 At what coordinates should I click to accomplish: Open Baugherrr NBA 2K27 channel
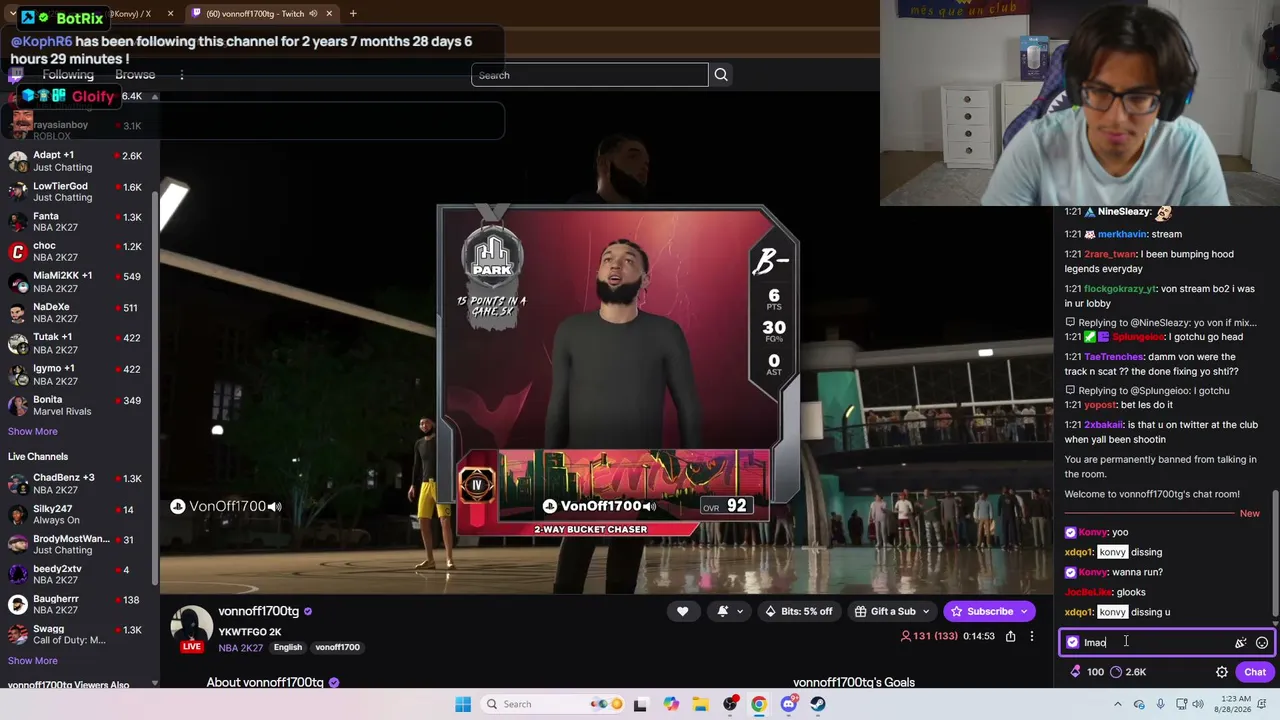pyautogui.click(x=79, y=604)
